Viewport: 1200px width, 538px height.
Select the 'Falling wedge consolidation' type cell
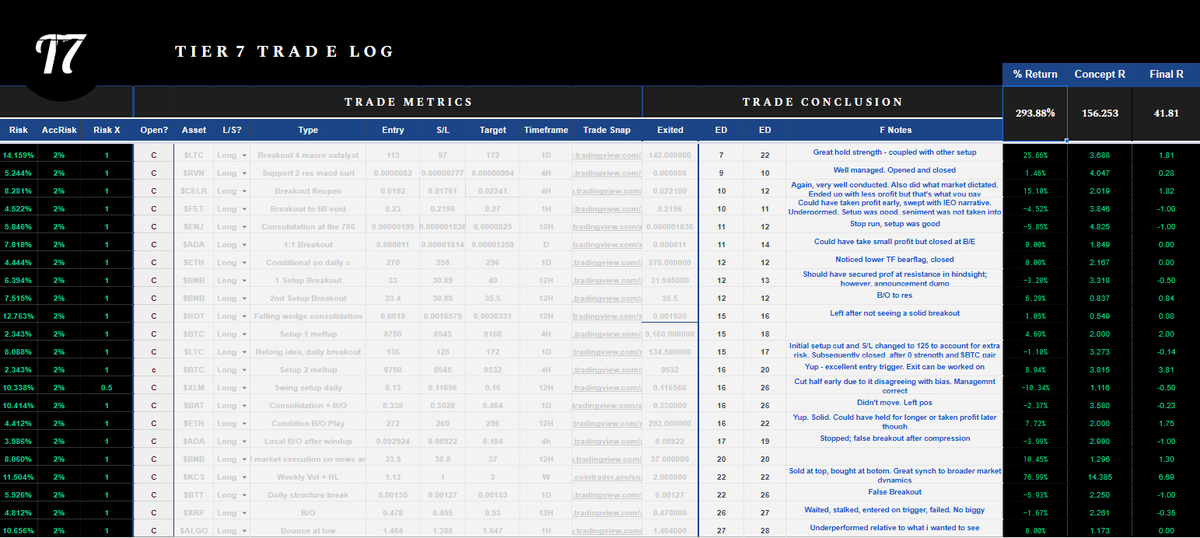(308, 316)
